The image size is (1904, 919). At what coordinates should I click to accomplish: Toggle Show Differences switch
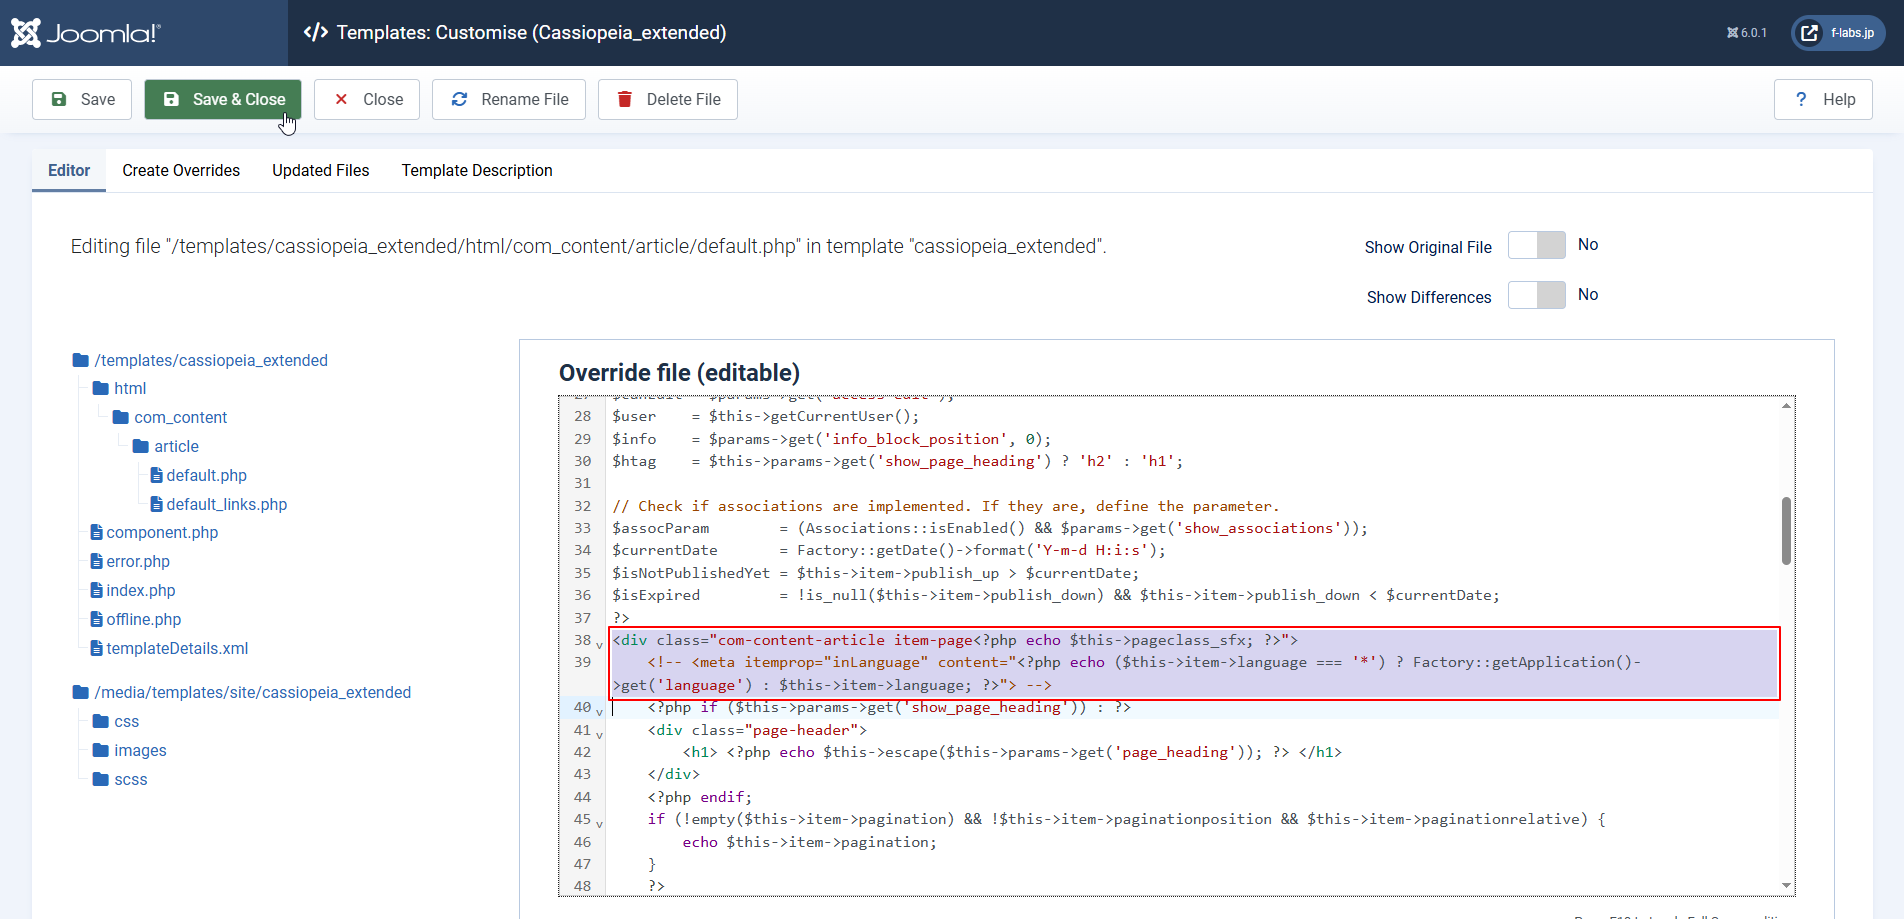1536,295
